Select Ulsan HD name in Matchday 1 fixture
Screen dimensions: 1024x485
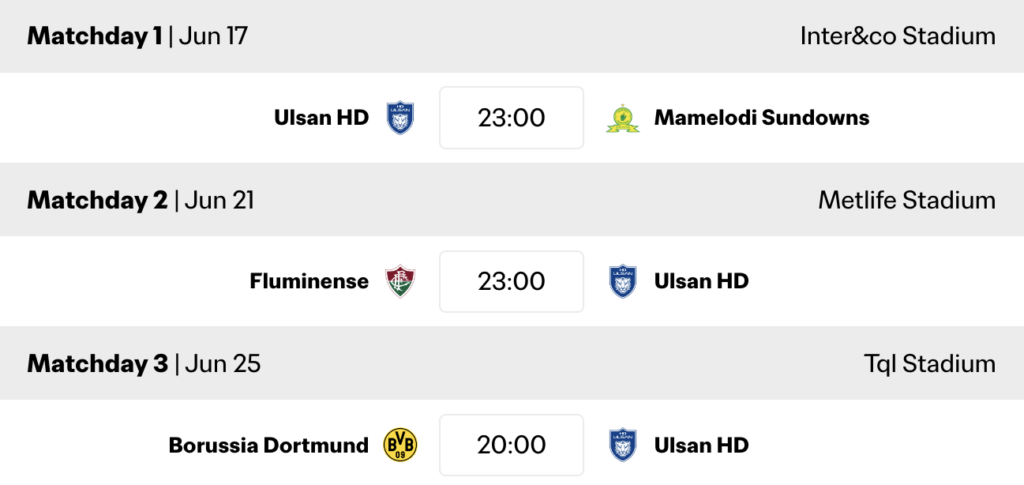click(x=321, y=118)
